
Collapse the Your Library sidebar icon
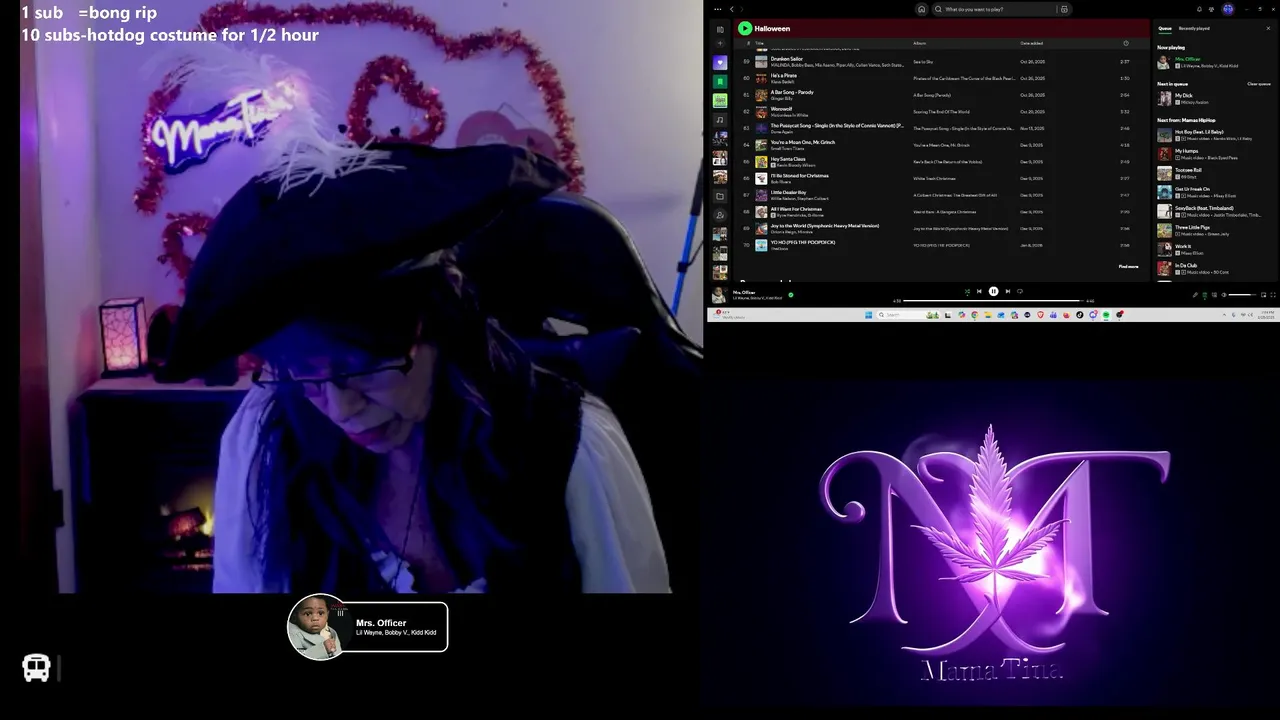(x=720, y=29)
